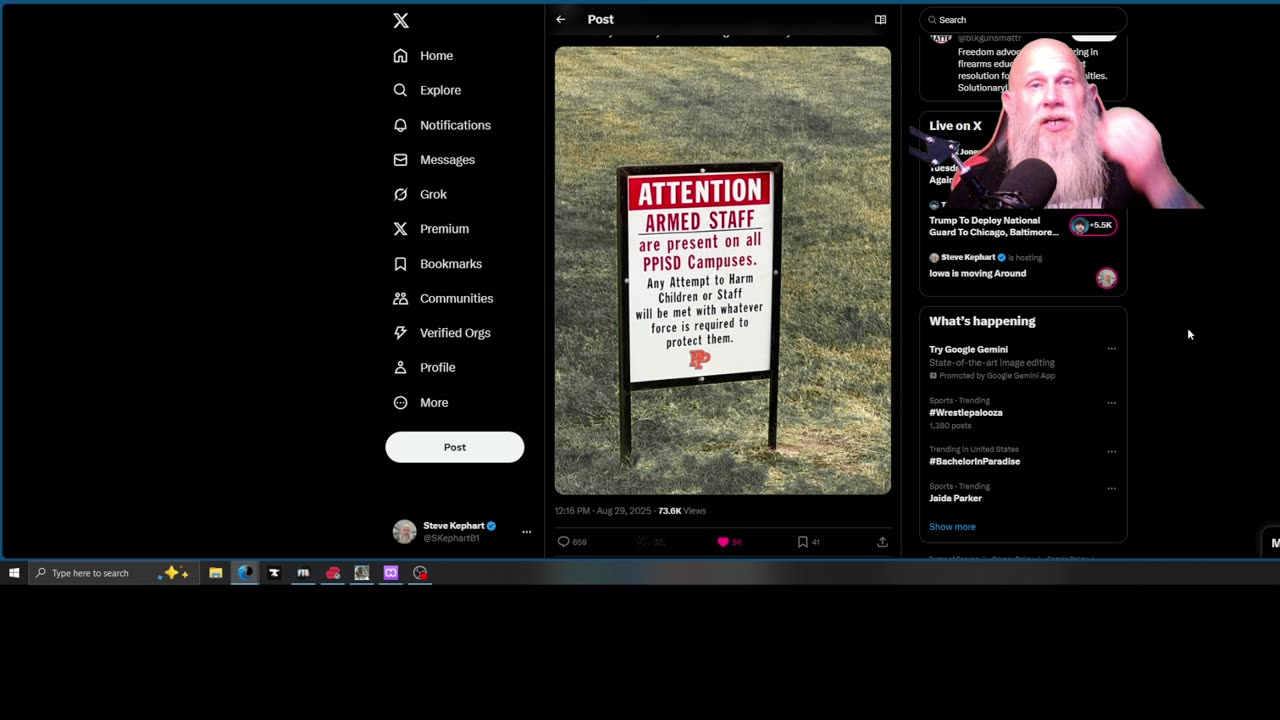Open the #BachelorInParadise trend
Screen dimensions: 1280x720
point(975,461)
